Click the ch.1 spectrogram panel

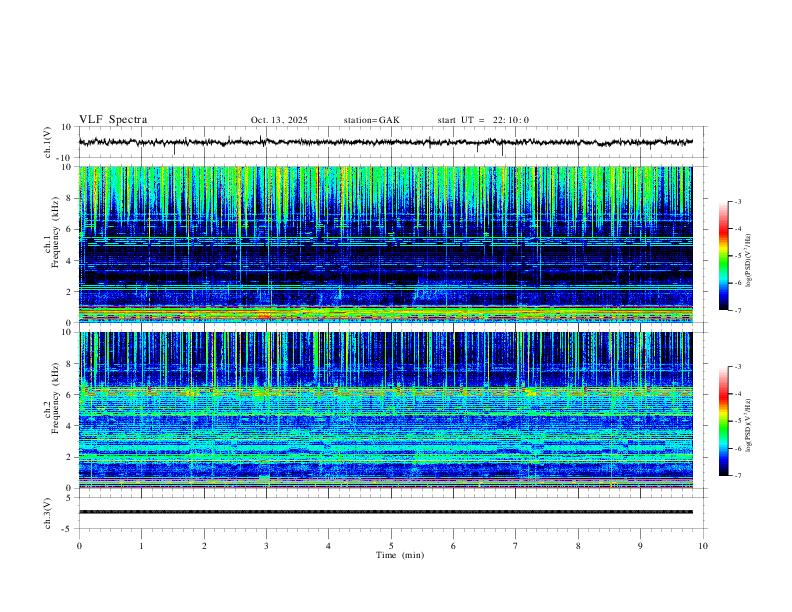[x=386, y=244]
